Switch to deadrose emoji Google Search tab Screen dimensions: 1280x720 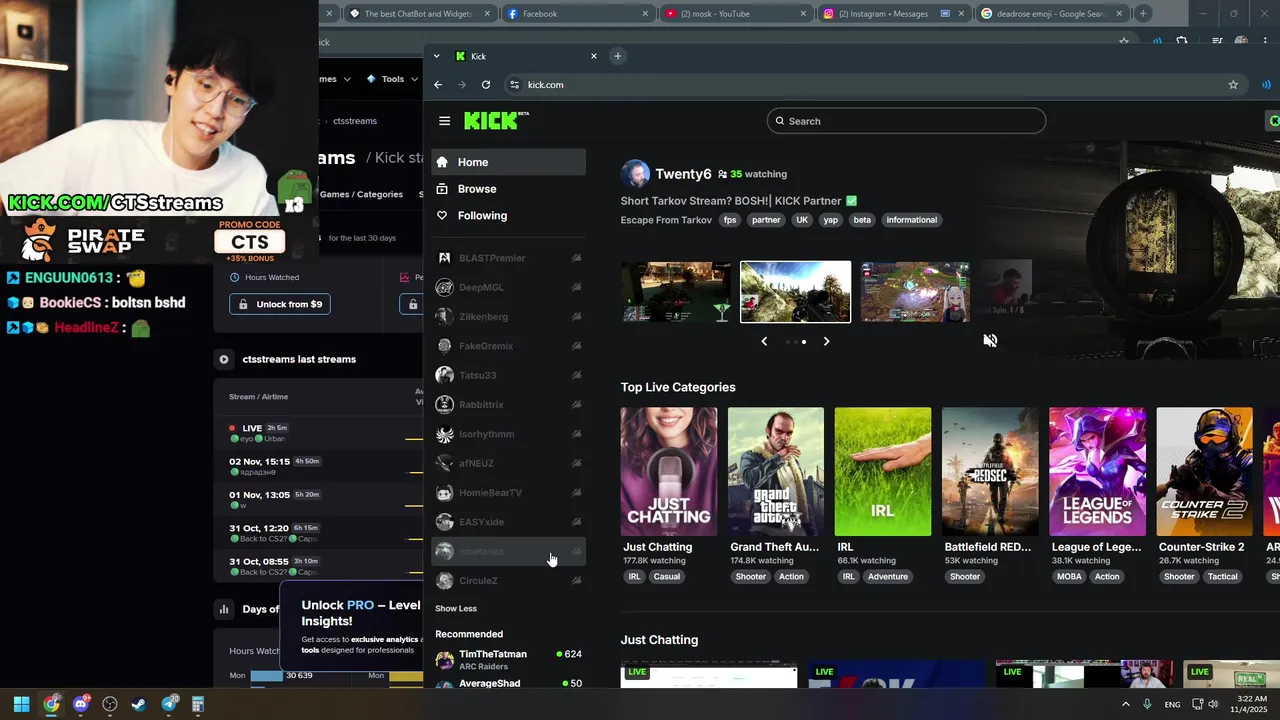tap(1051, 14)
